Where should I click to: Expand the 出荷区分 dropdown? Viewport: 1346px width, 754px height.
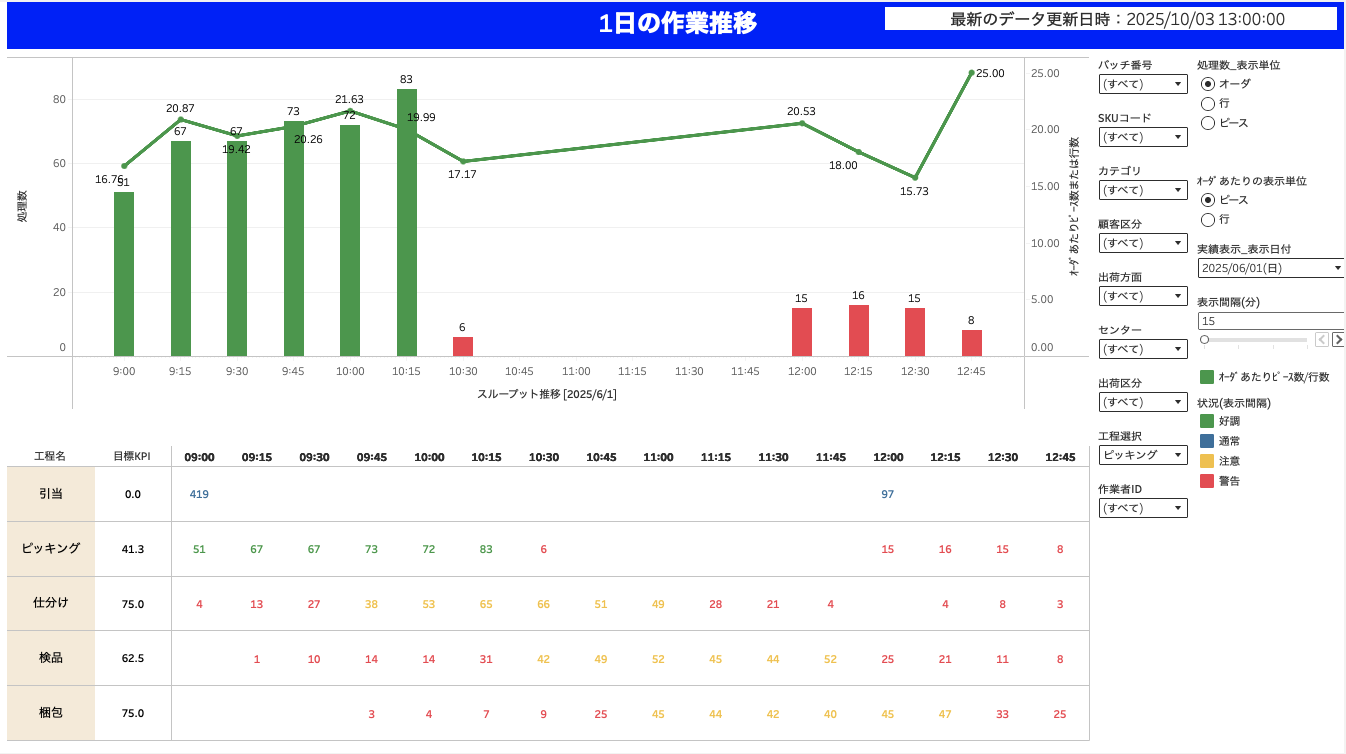coord(1143,402)
